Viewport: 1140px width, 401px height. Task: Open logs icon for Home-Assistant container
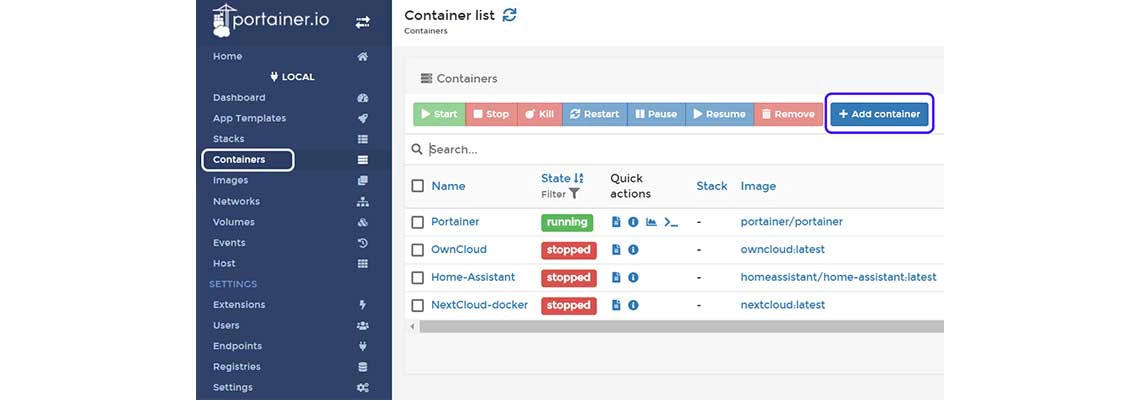[616, 278]
